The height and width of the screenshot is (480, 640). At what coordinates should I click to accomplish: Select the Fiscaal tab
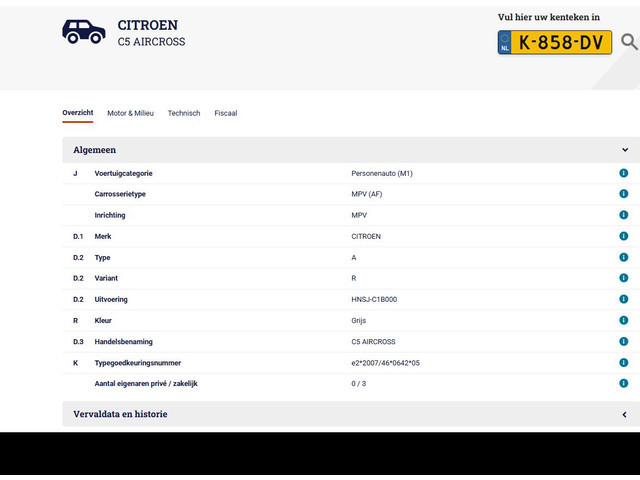click(x=225, y=114)
